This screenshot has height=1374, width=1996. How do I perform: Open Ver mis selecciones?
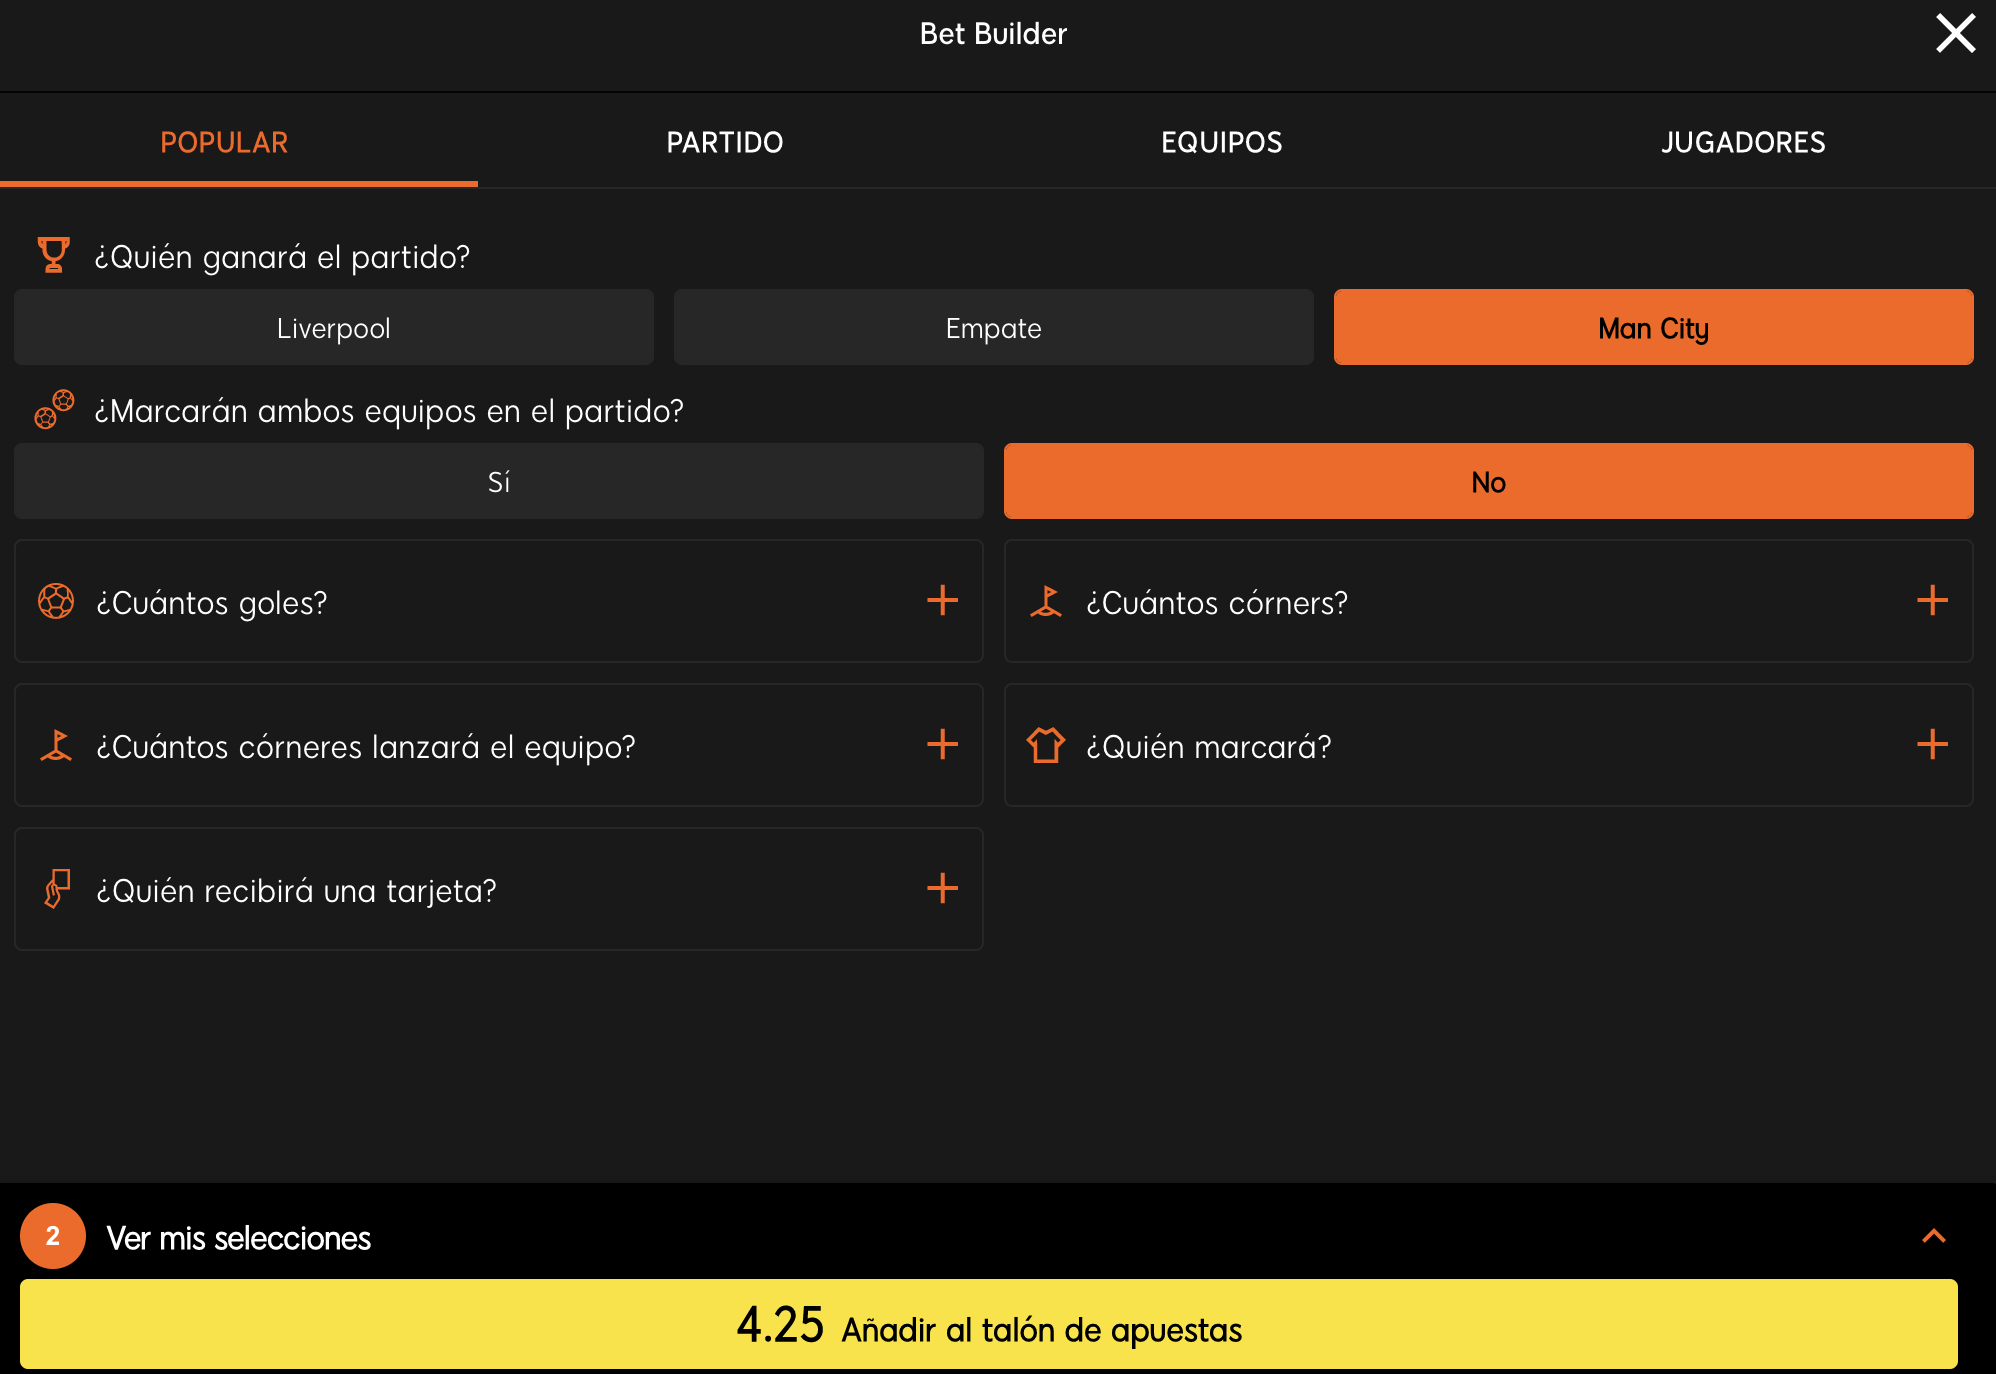pyautogui.click(x=239, y=1238)
